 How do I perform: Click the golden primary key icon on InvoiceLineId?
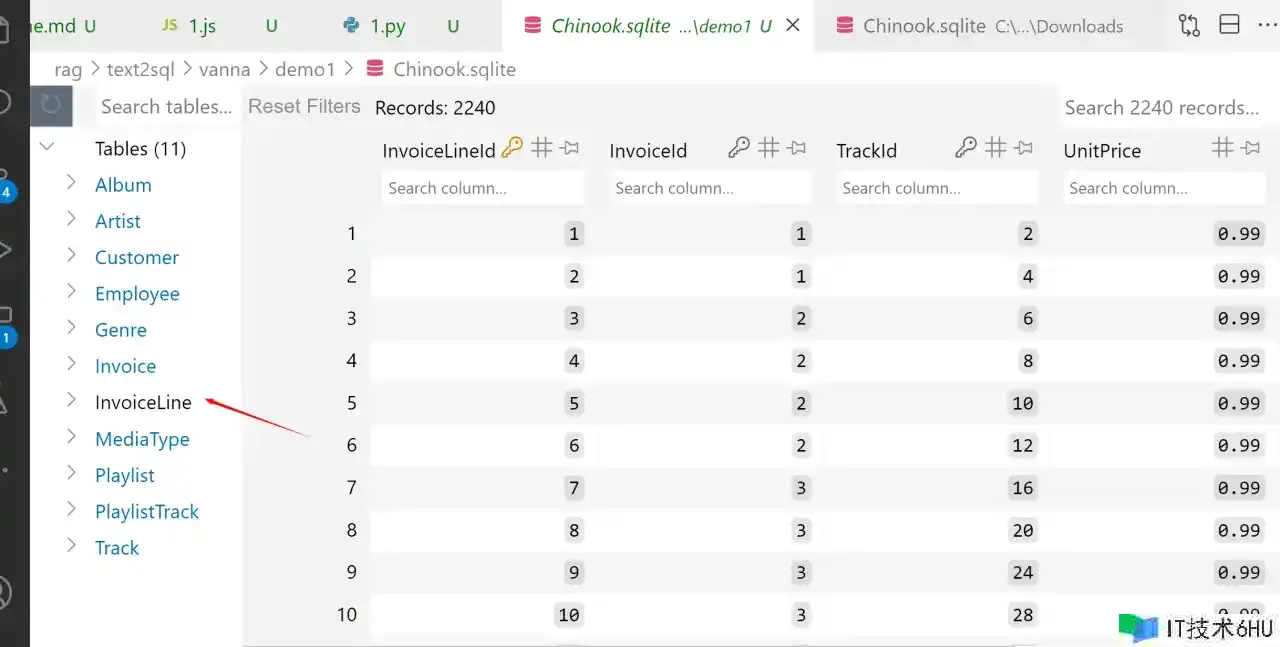coord(512,149)
